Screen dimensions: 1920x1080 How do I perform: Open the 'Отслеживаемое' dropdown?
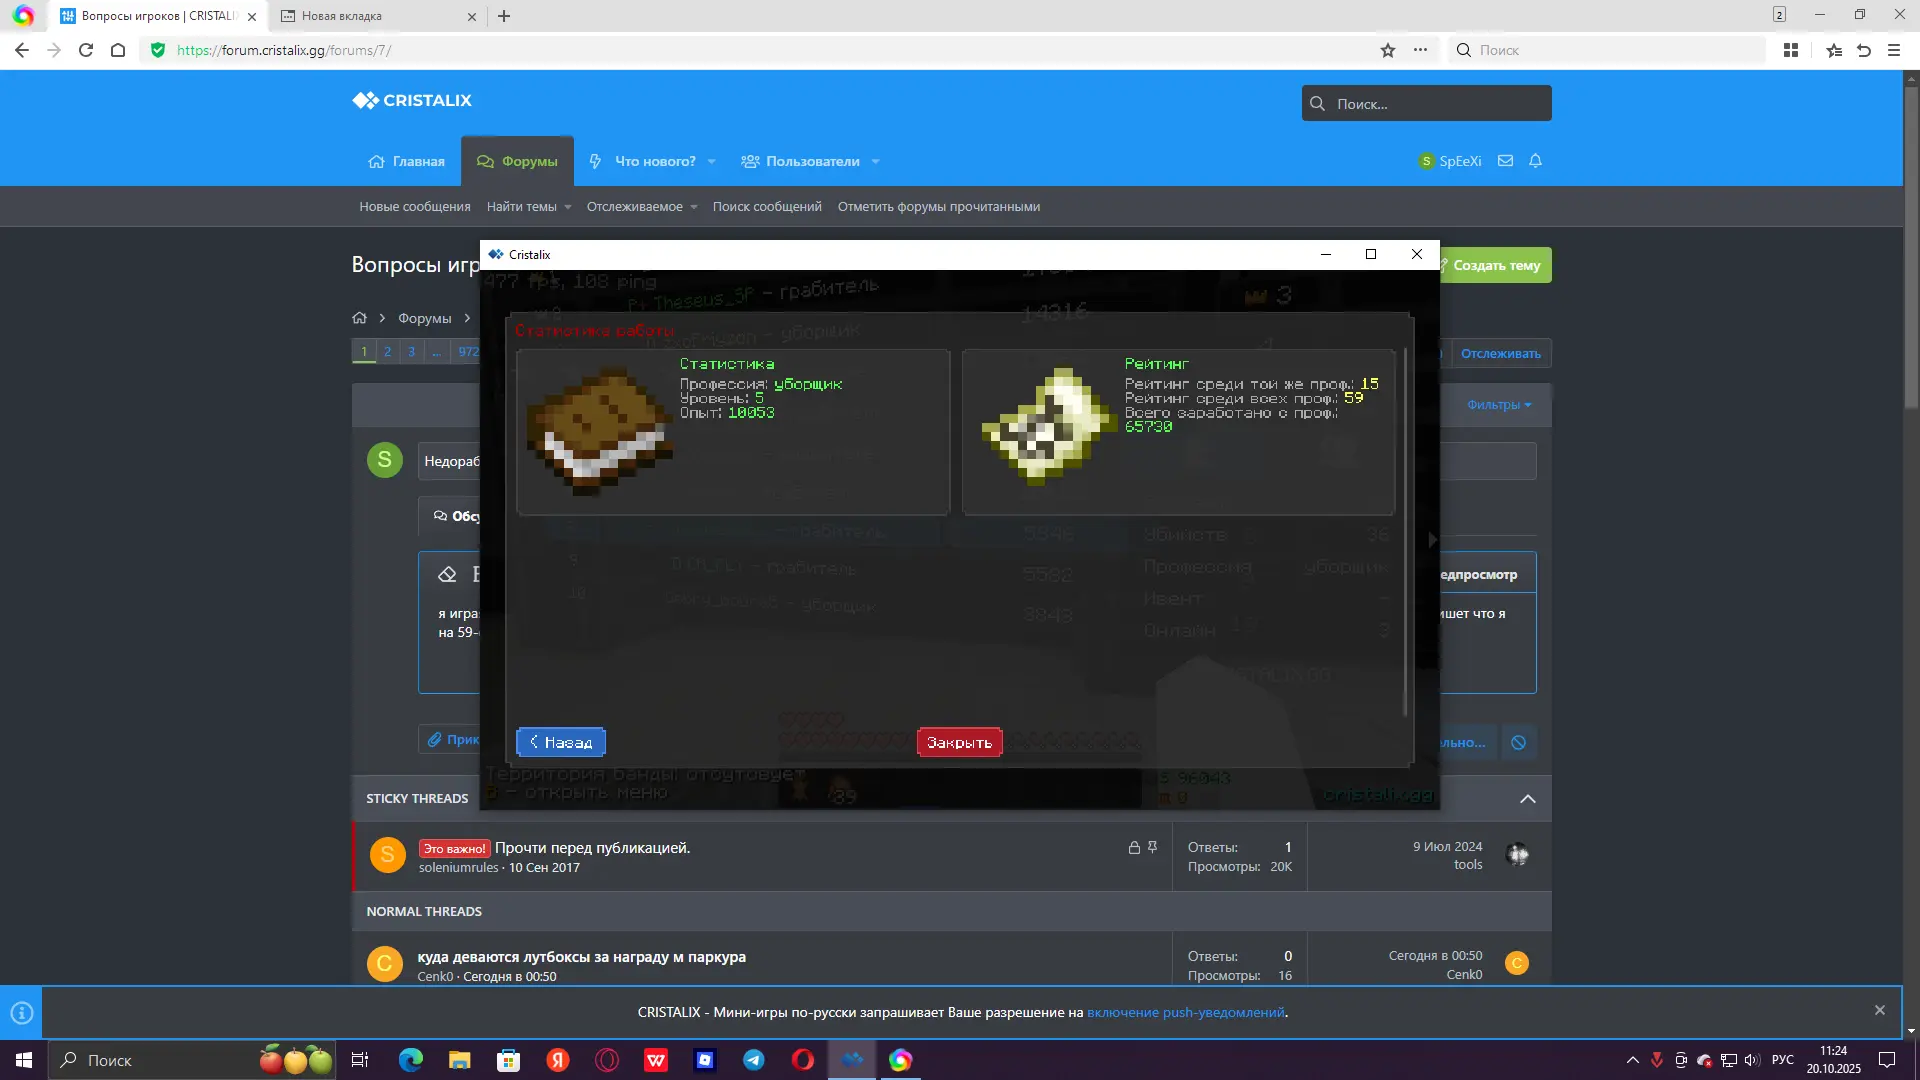click(x=642, y=207)
